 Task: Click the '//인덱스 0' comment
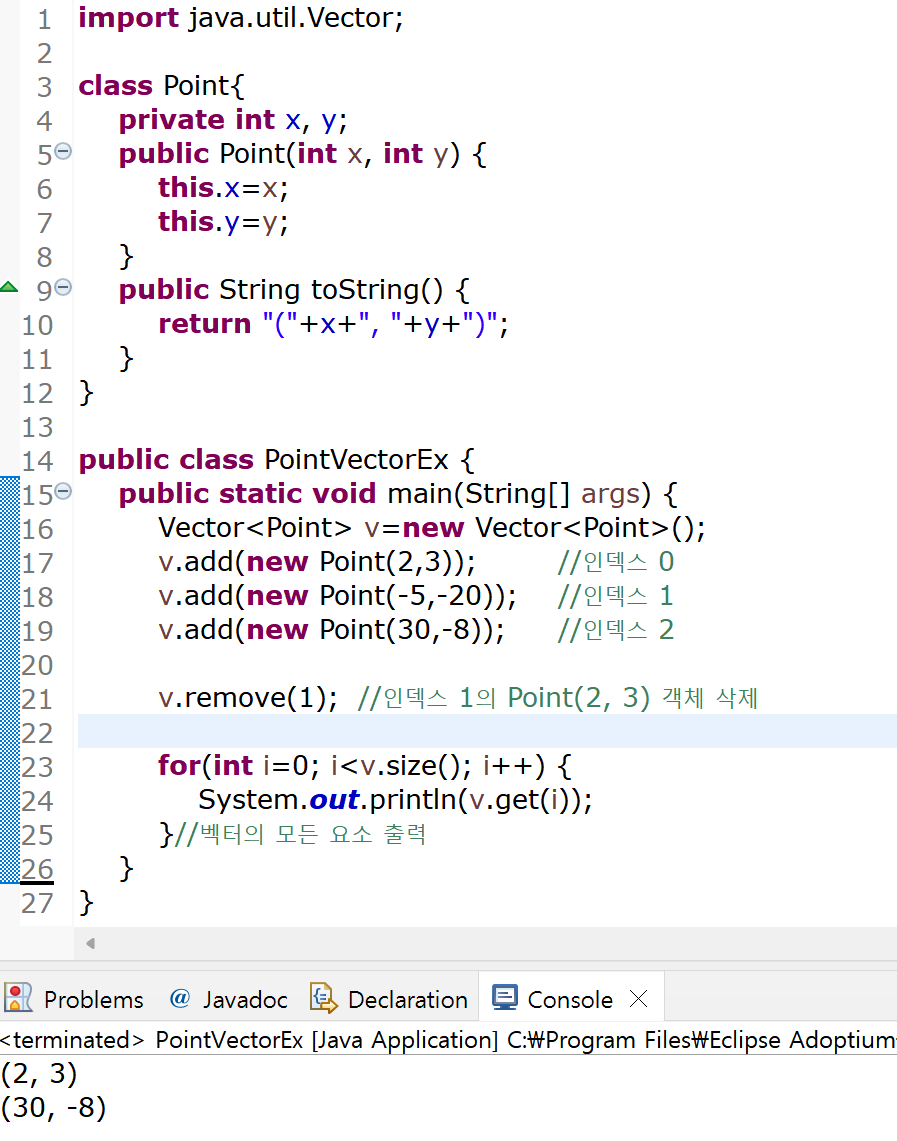(x=615, y=562)
